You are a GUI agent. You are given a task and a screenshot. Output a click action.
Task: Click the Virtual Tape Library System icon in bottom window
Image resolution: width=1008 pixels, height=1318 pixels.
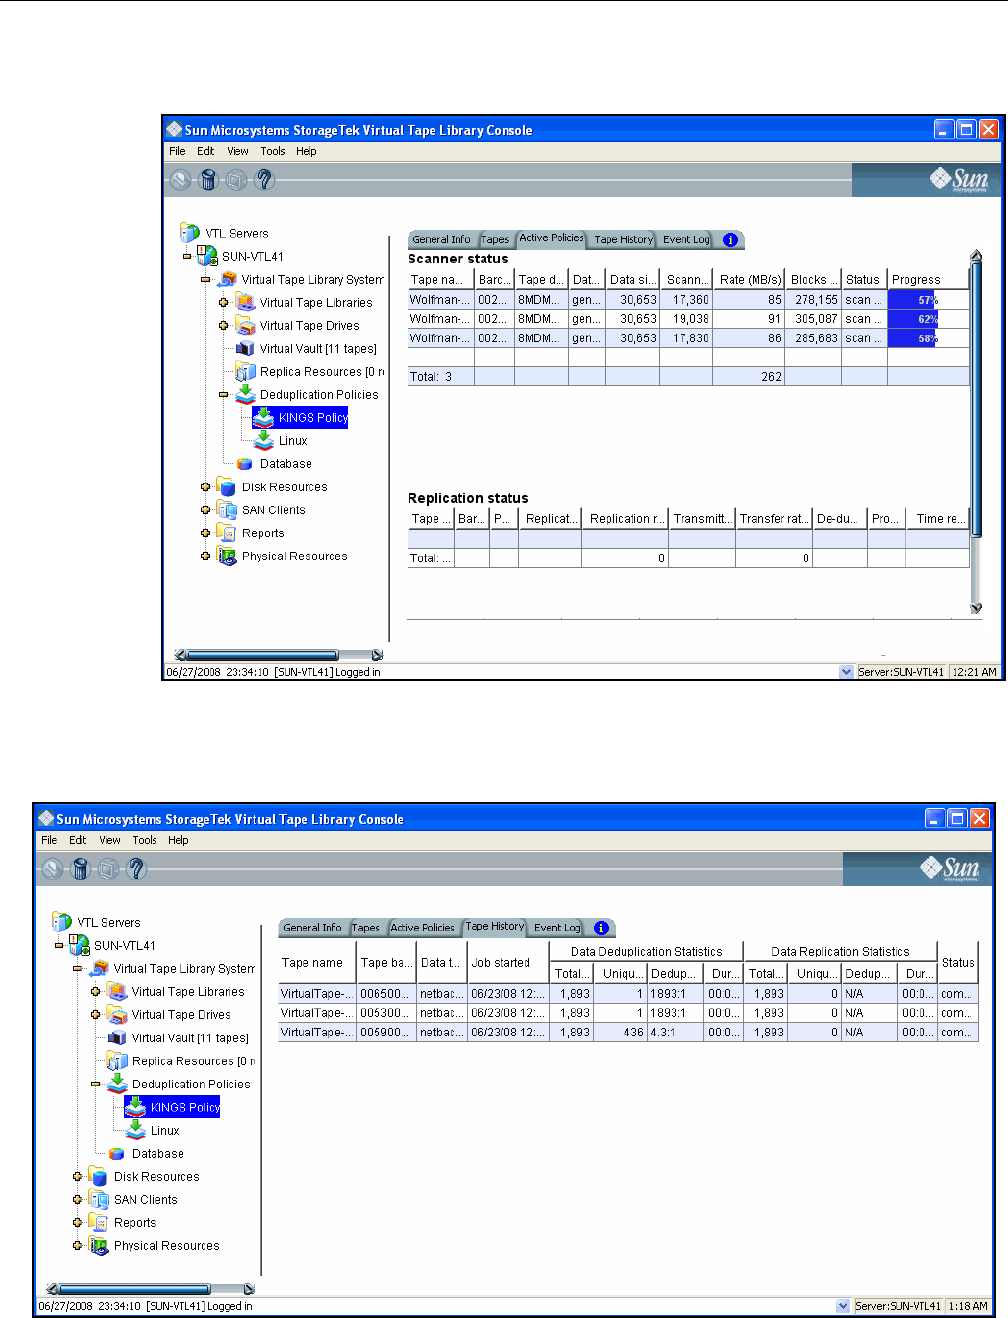click(x=99, y=968)
